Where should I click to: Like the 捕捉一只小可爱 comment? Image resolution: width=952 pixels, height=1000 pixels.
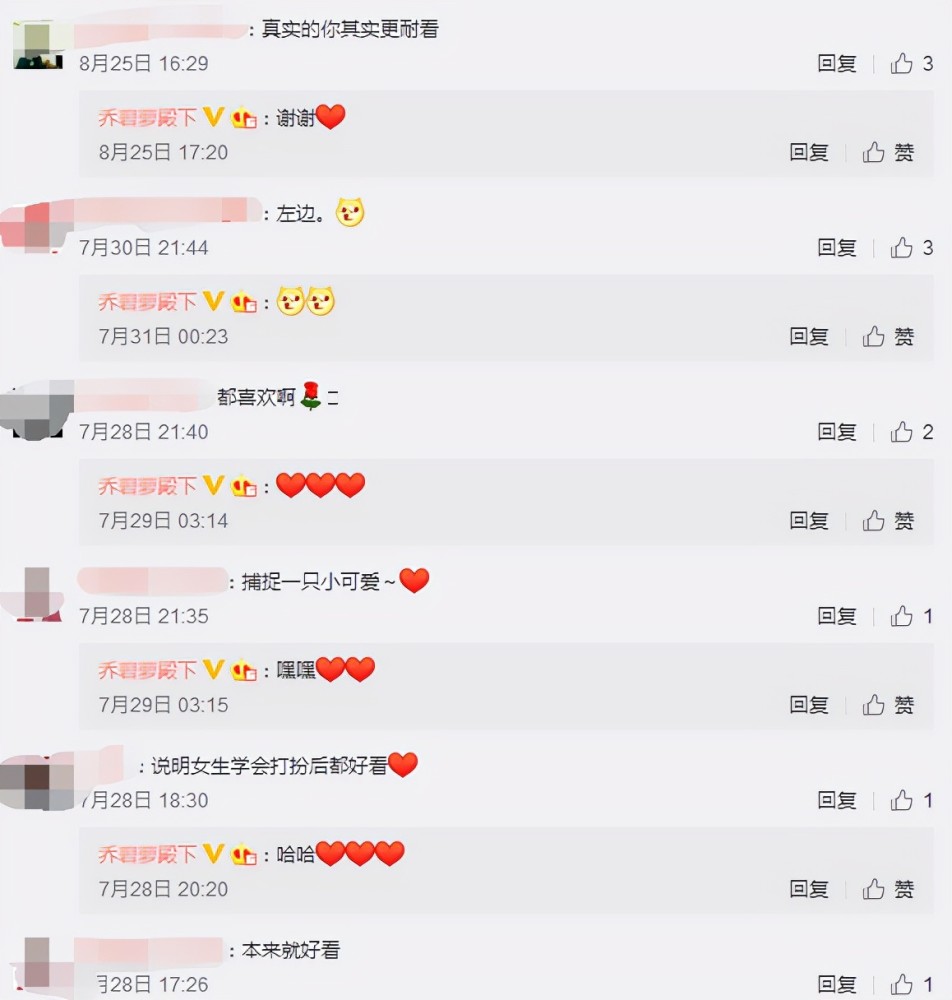tap(911, 616)
